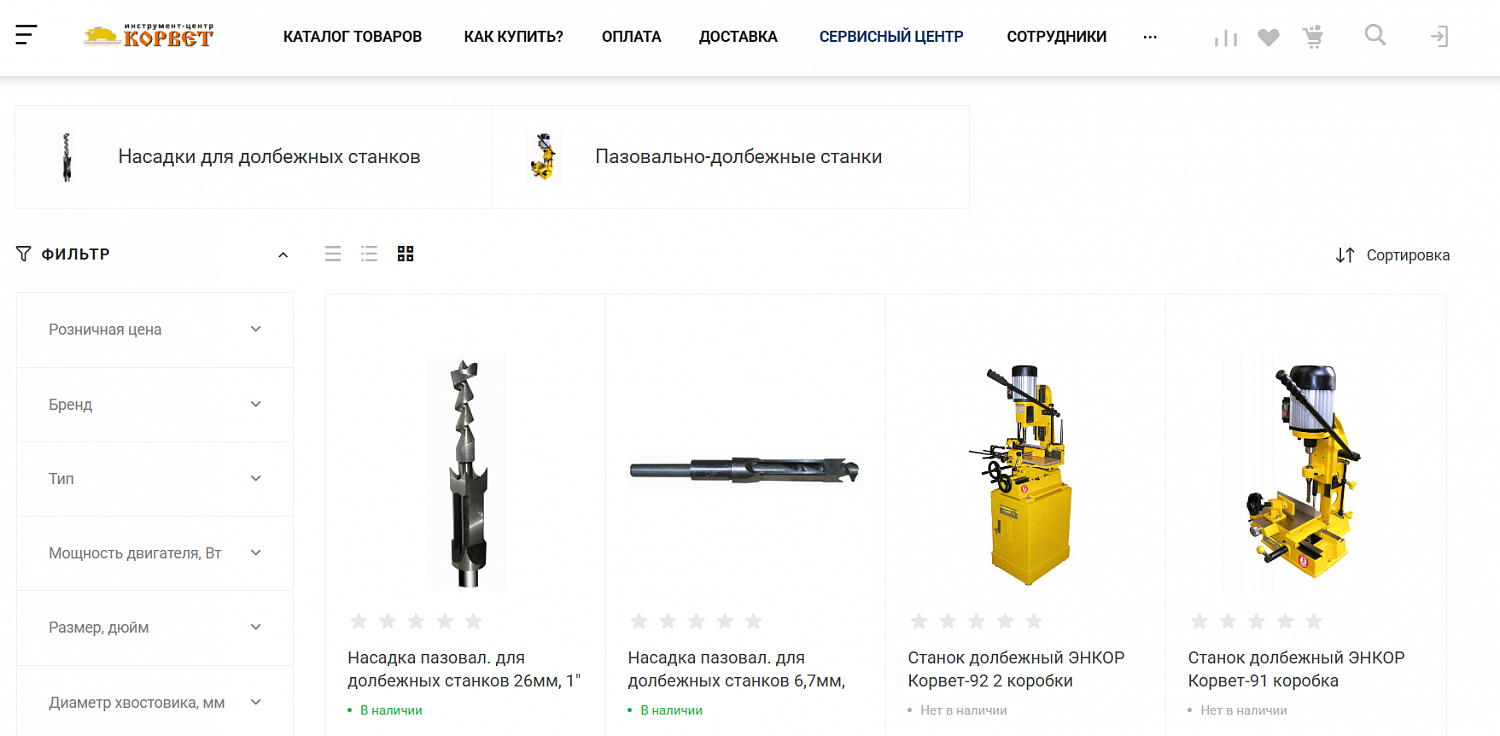This screenshot has width=1500, height=736.
Task: Expand the Бренд filter section
Action: pyautogui.click(x=155, y=404)
